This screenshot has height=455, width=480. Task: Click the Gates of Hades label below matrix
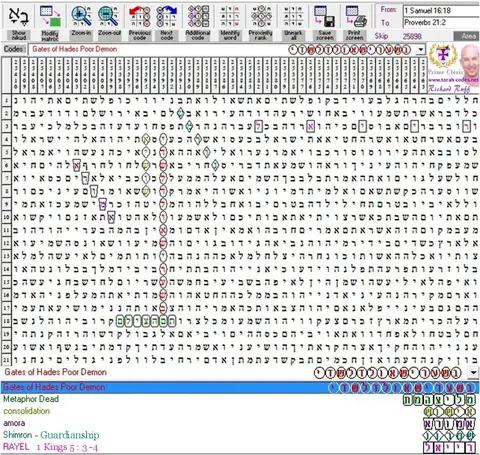(56, 372)
